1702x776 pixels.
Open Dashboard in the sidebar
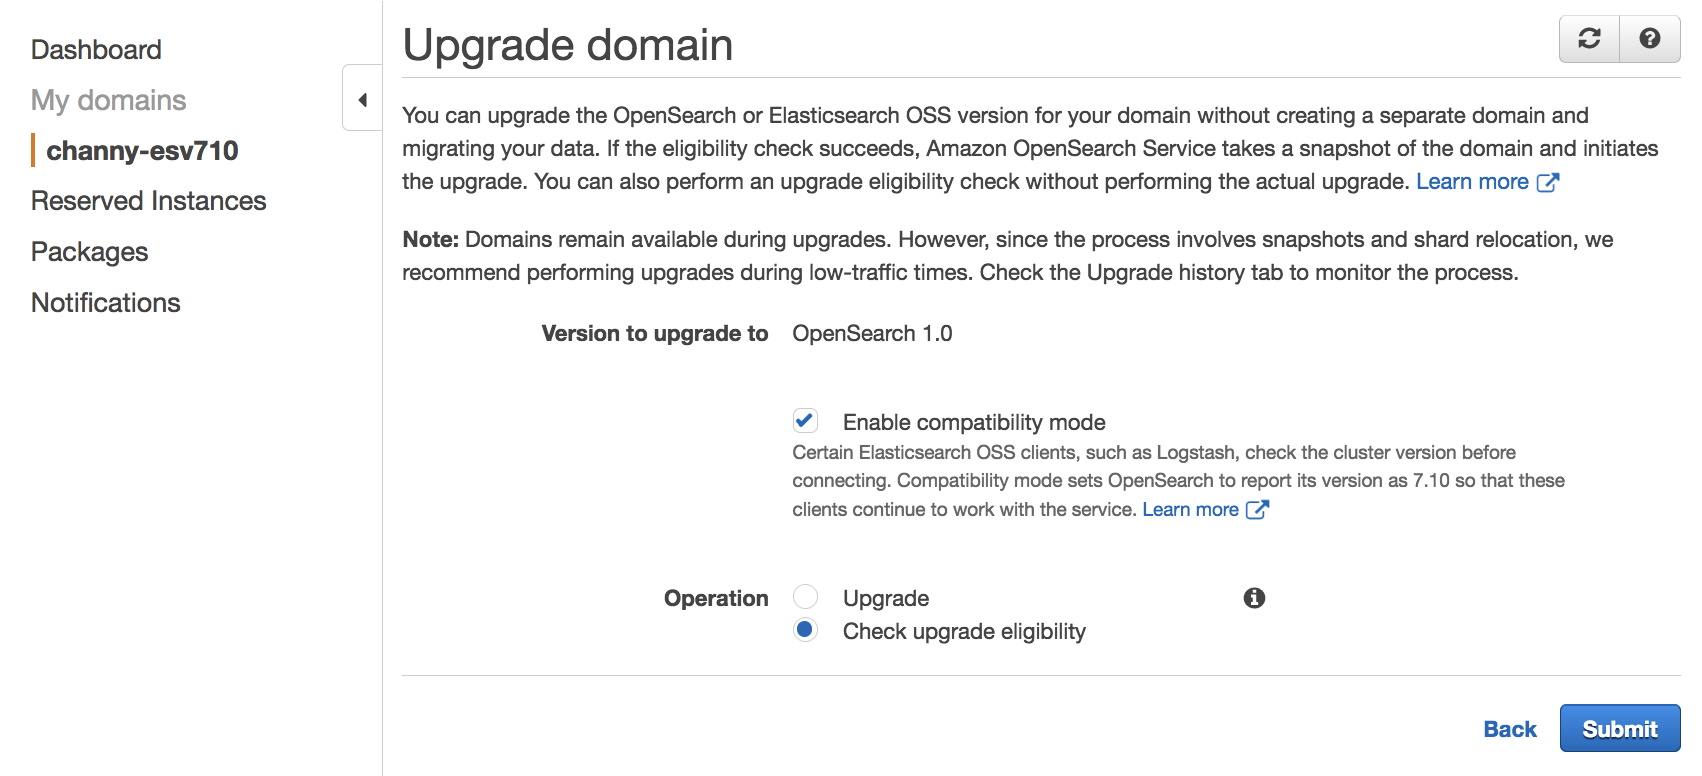click(x=96, y=49)
